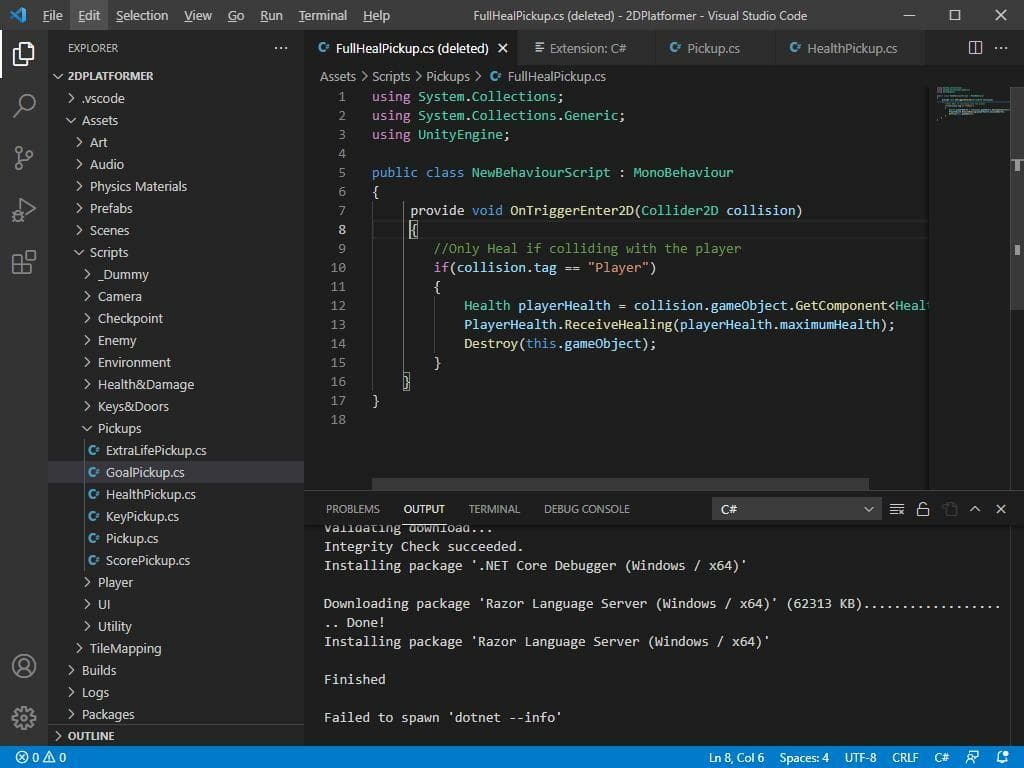Open the Accounts menu icon
This screenshot has width=1024, height=768.
click(x=24, y=665)
